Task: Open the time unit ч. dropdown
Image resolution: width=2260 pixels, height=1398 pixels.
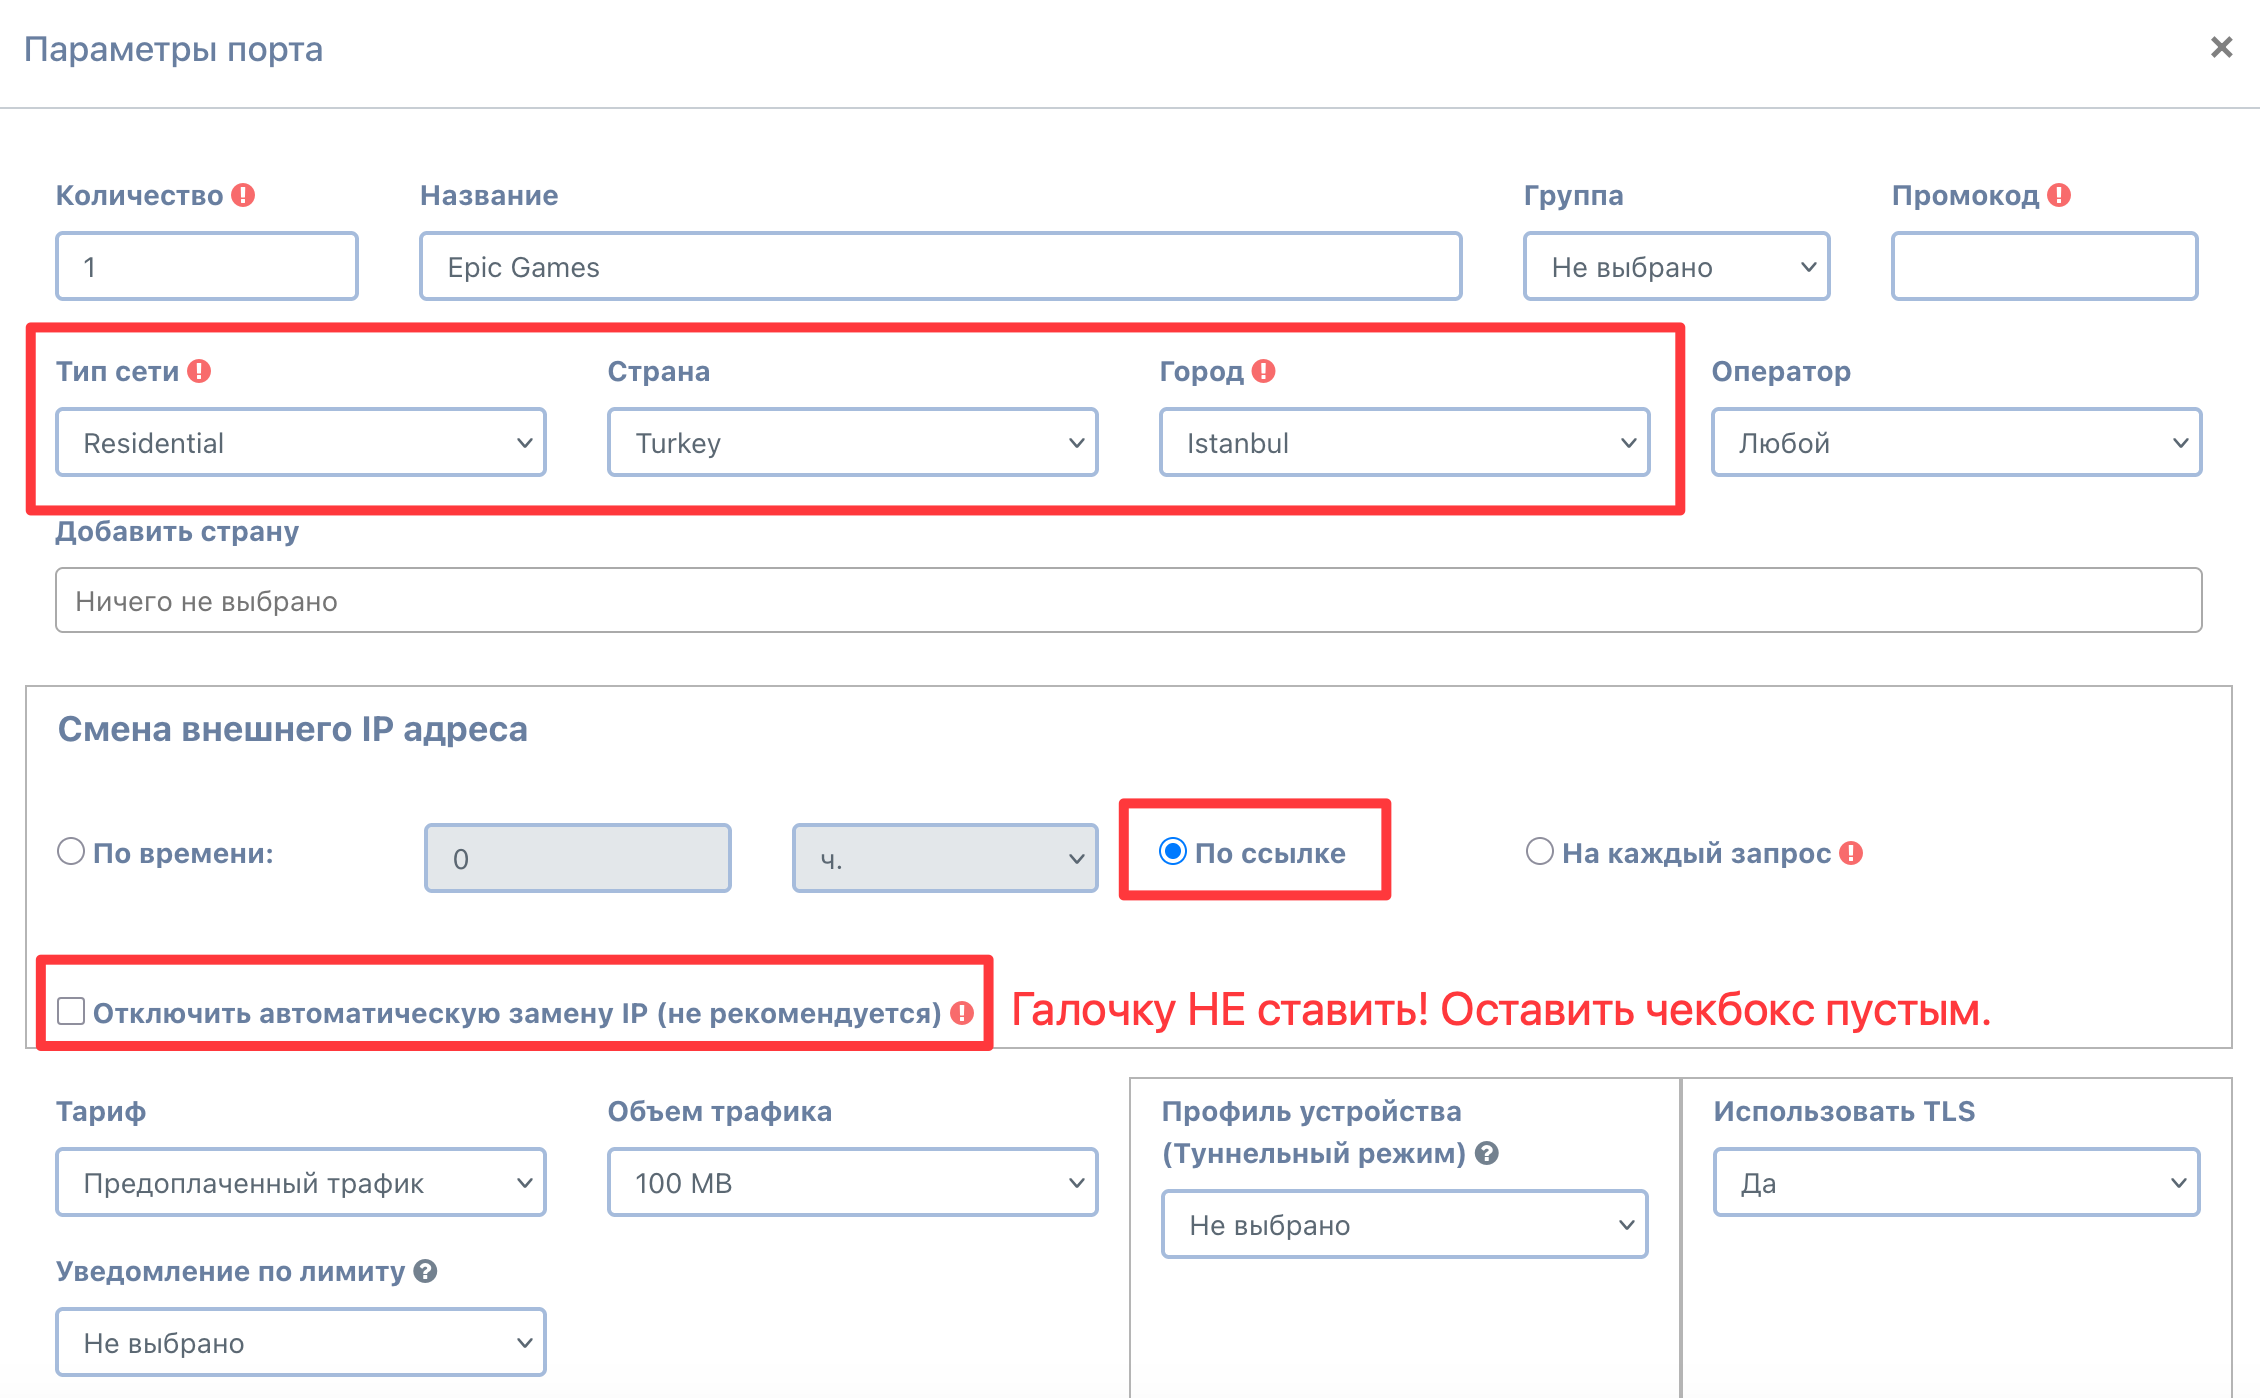Action: click(x=945, y=858)
